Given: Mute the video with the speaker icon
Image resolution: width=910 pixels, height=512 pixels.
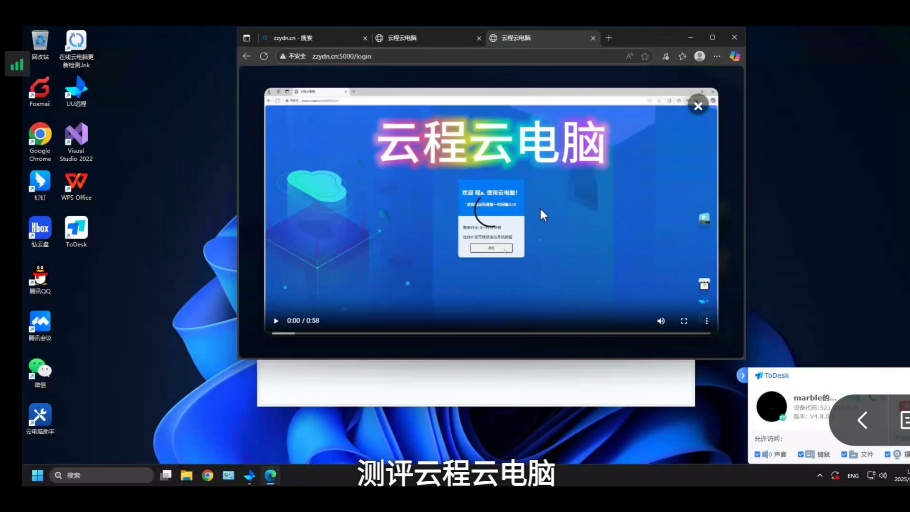Looking at the screenshot, I should pos(661,320).
